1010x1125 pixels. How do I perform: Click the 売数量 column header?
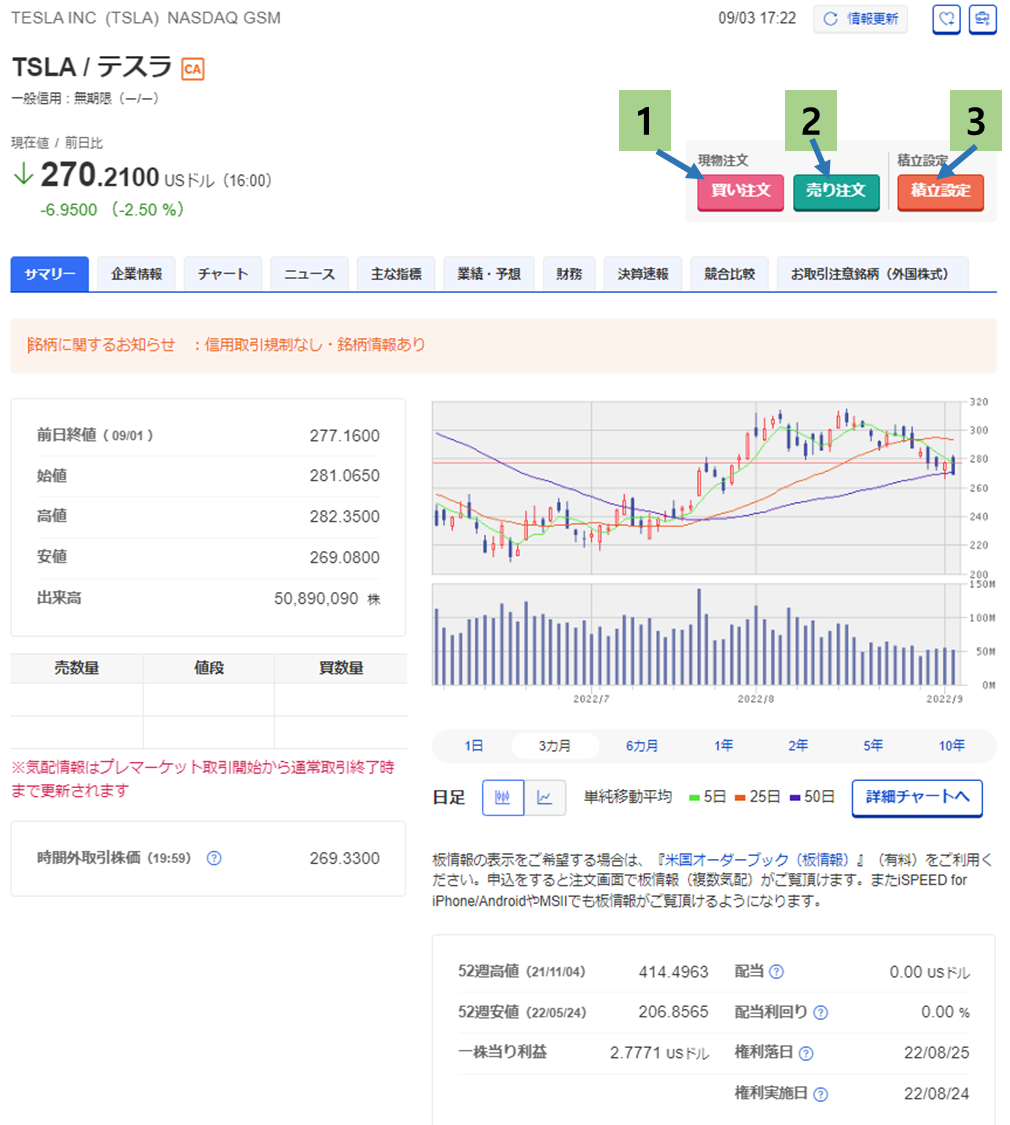(77, 668)
